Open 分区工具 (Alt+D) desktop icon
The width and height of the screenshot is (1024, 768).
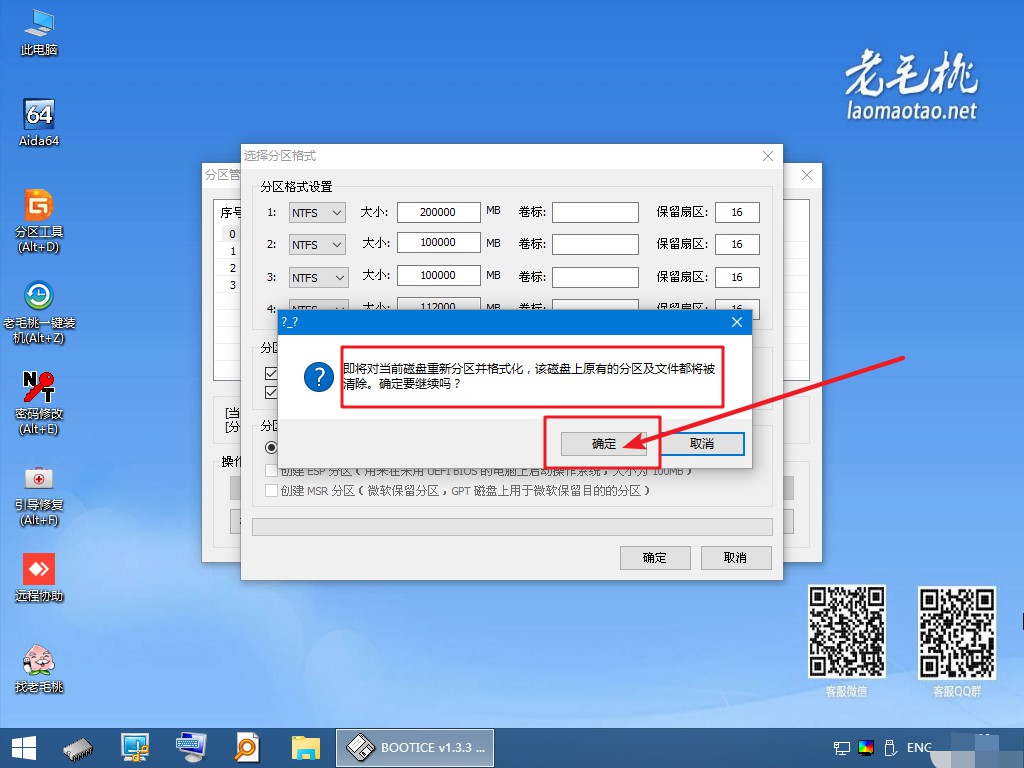(39, 221)
